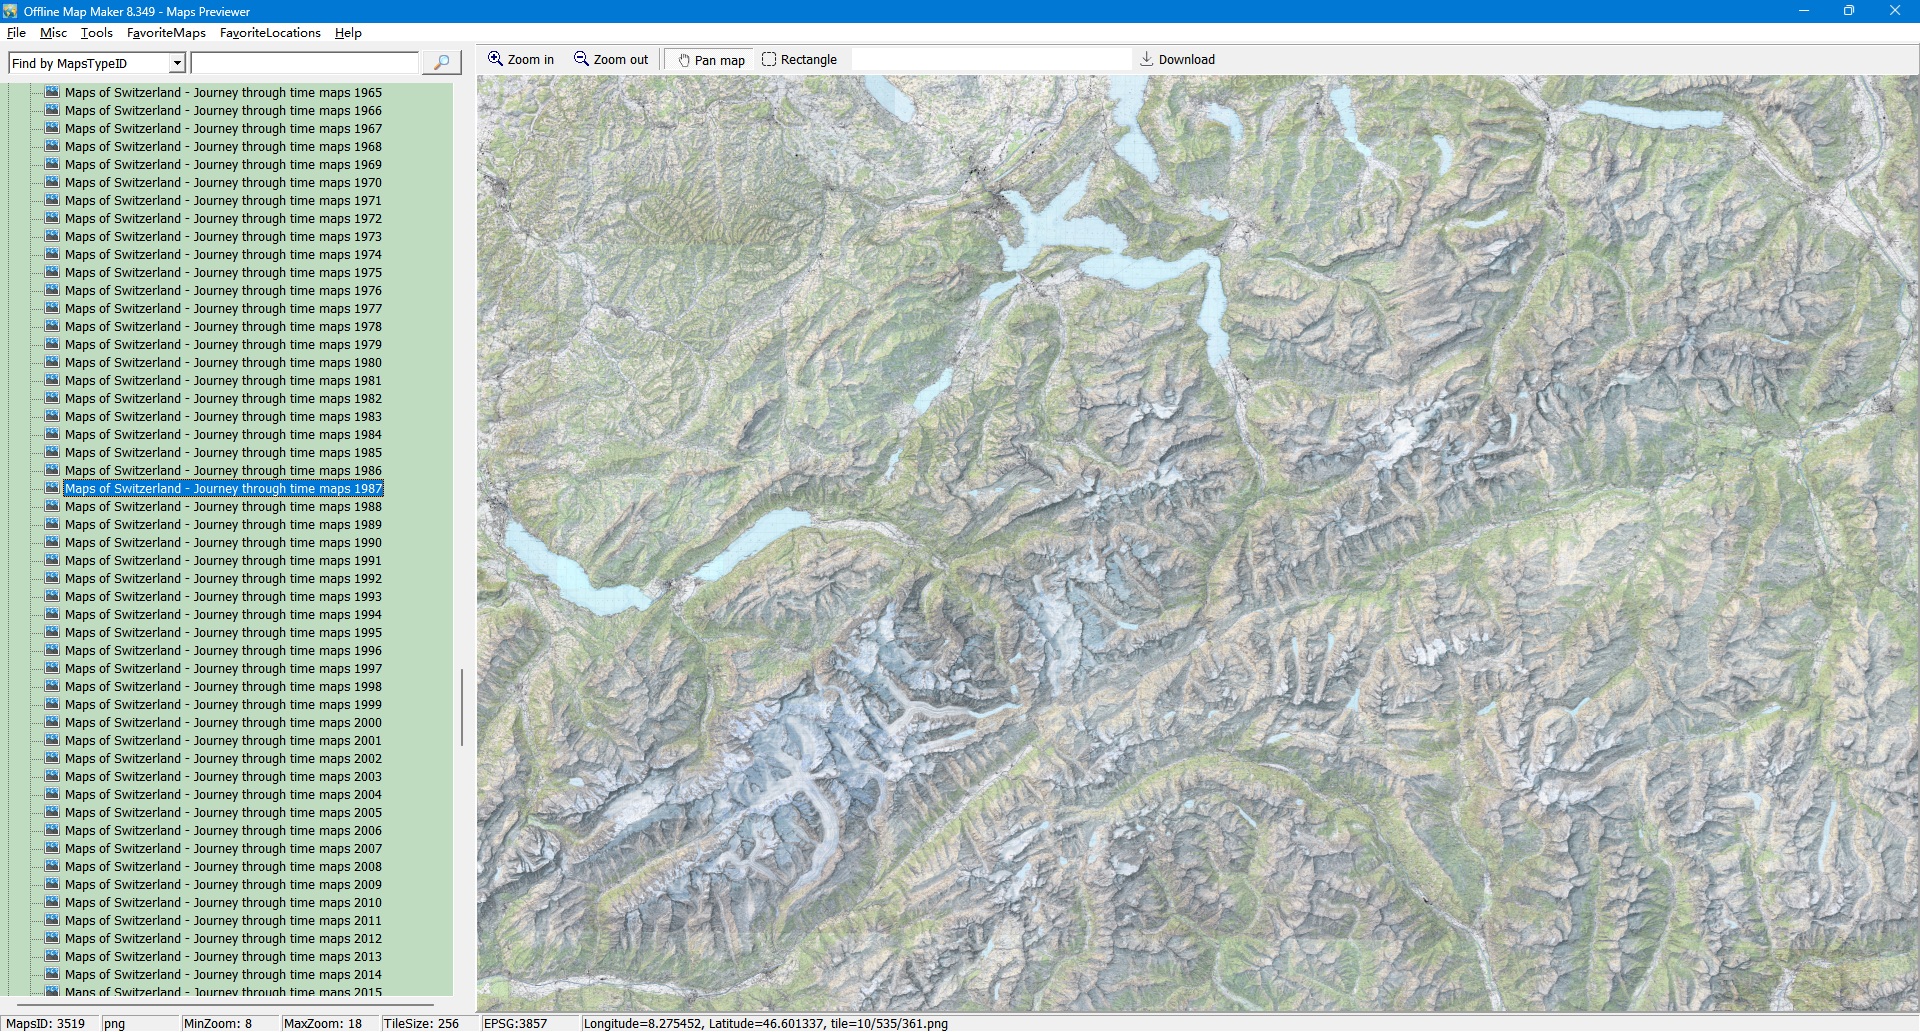The image size is (1920, 1032).
Task: Open the Tools menu
Action: (96, 33)
